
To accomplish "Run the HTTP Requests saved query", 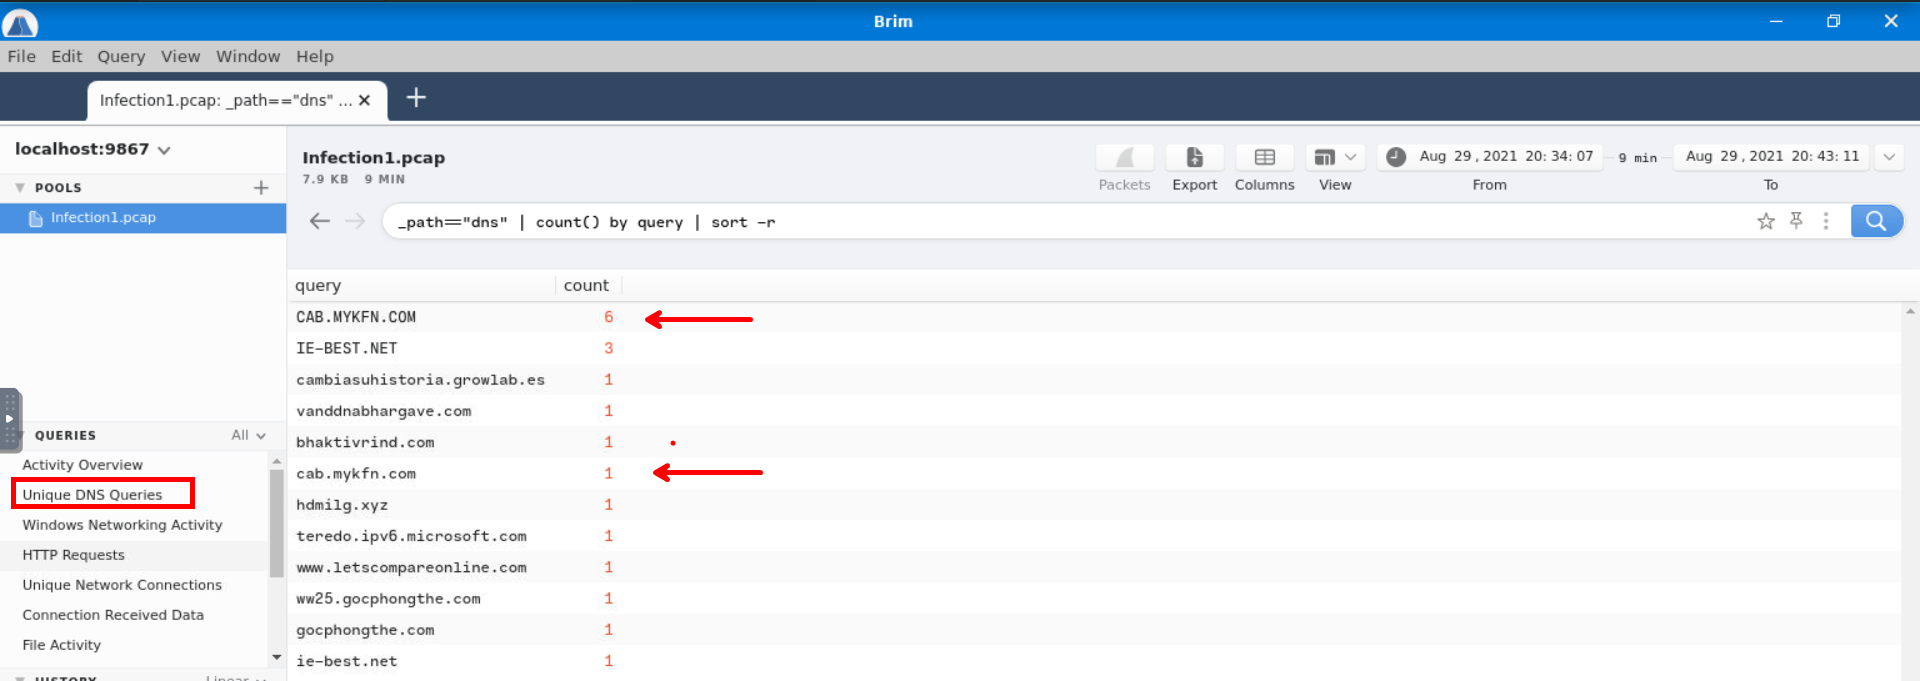I will [73, 555].
